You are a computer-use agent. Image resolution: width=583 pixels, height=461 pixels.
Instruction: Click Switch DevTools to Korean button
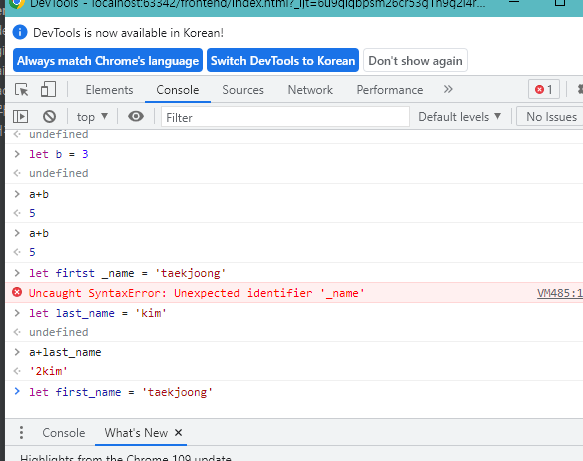pyautogui.click(x=283, y=60)
